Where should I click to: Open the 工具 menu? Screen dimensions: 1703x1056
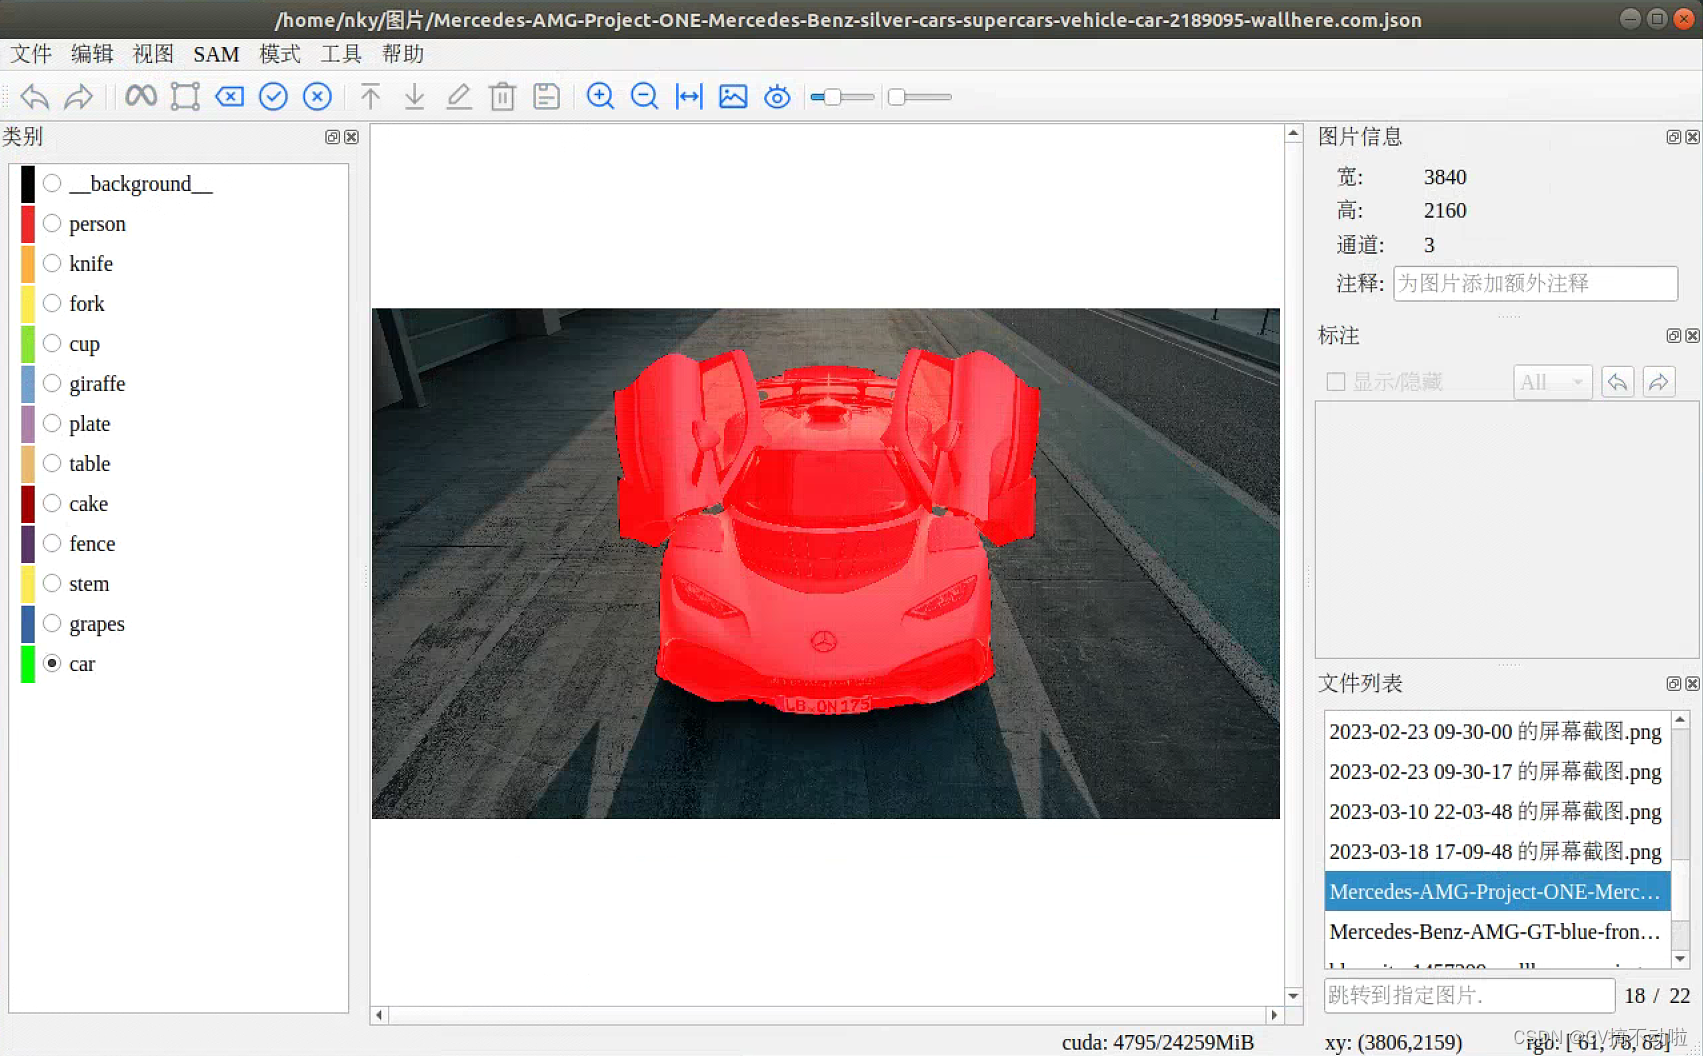(x=341, y=54)
